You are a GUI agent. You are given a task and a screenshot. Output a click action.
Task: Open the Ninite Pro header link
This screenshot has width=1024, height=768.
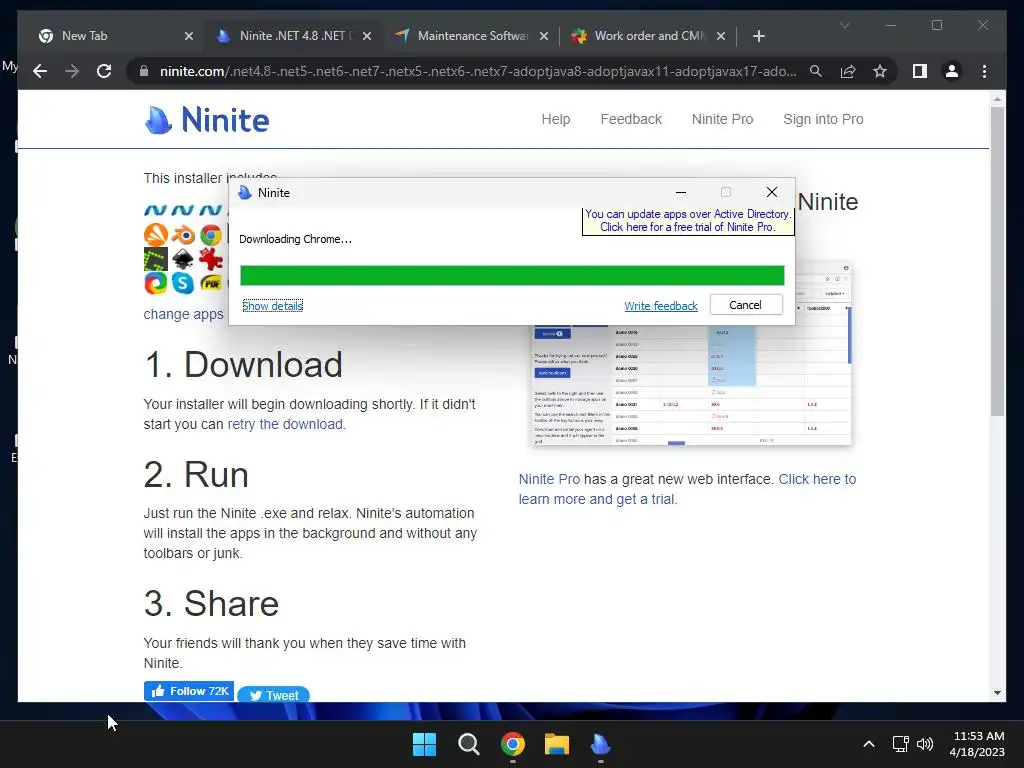[722, 120]
